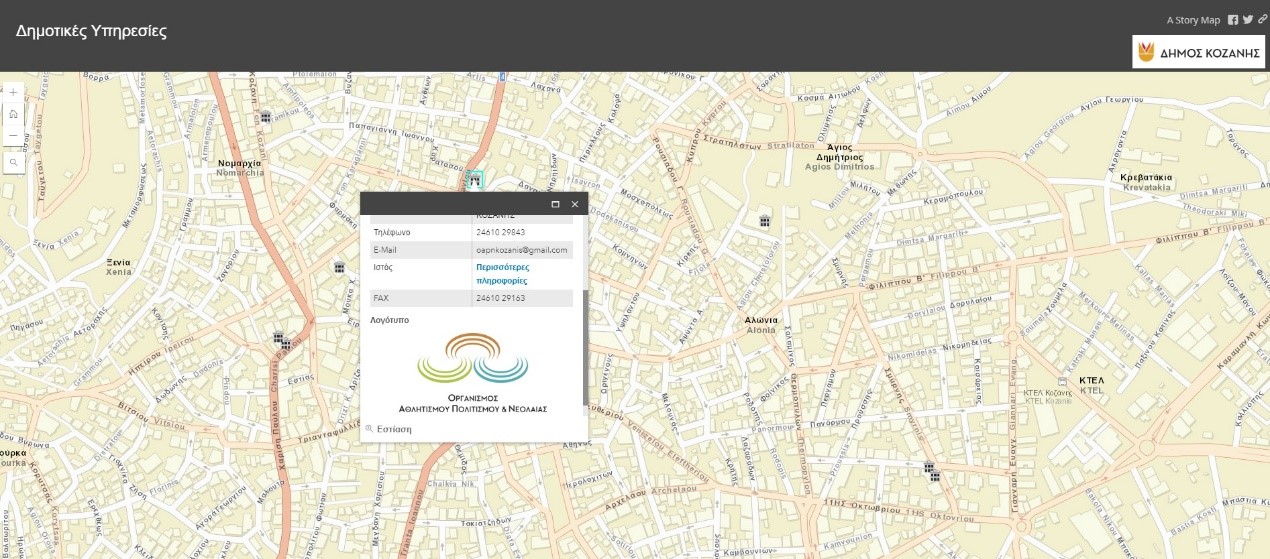
Task: Close the info popup window
Action: pos(574,204)
